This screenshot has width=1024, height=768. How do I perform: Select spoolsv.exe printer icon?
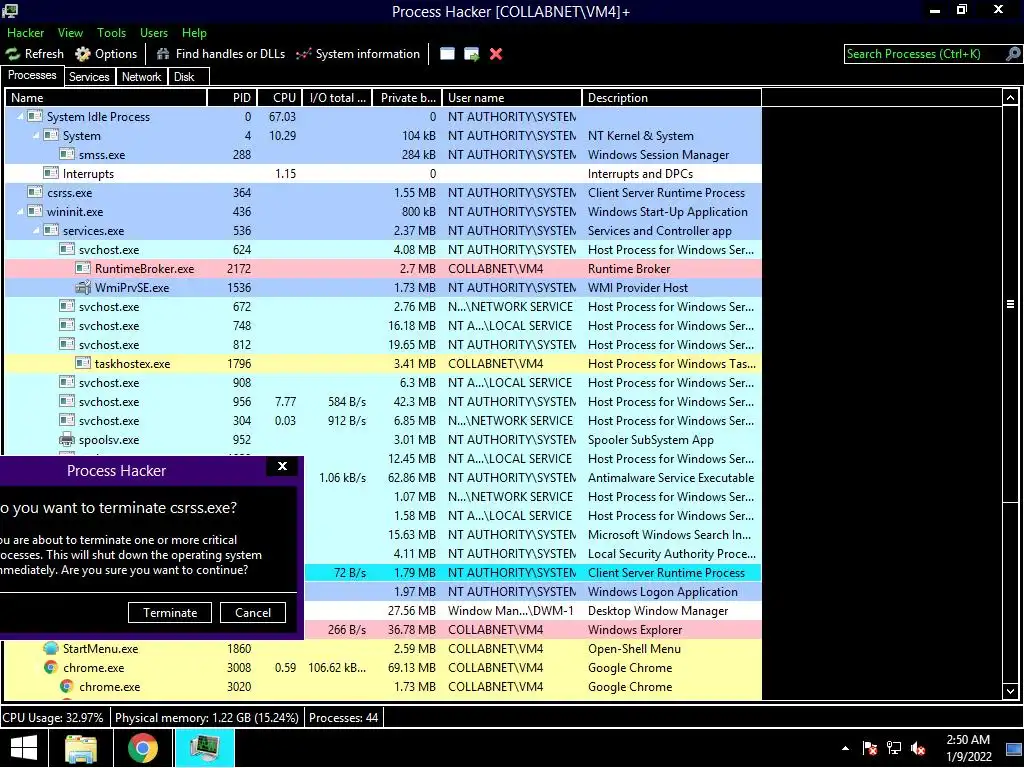pos(67,440)
